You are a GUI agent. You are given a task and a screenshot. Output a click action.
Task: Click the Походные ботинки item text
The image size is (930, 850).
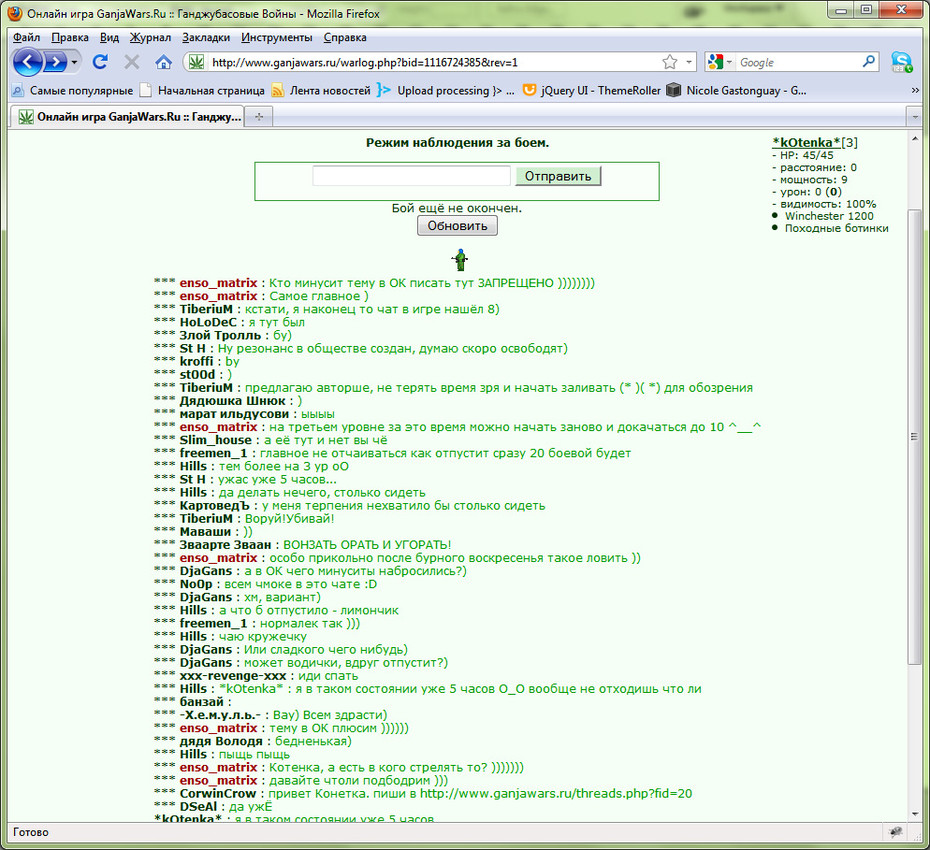(x=836, y=228)
